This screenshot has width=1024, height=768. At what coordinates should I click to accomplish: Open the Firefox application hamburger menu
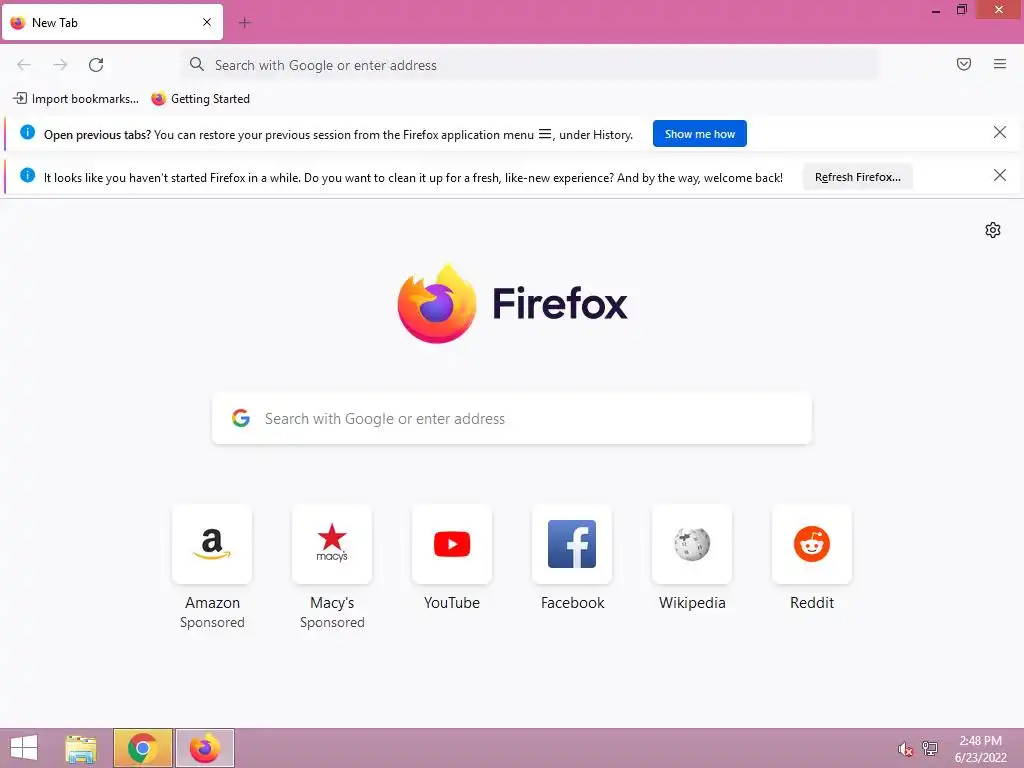pyautogui.click(x=1000, y=64)
